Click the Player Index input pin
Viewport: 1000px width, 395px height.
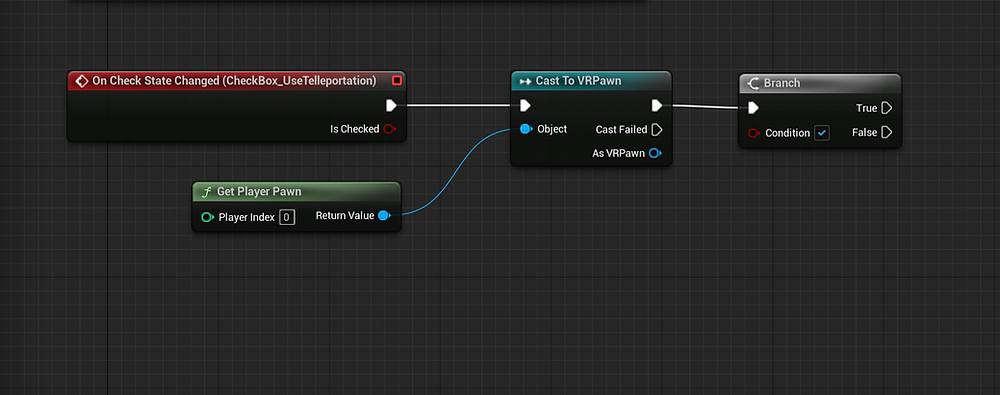207,217
